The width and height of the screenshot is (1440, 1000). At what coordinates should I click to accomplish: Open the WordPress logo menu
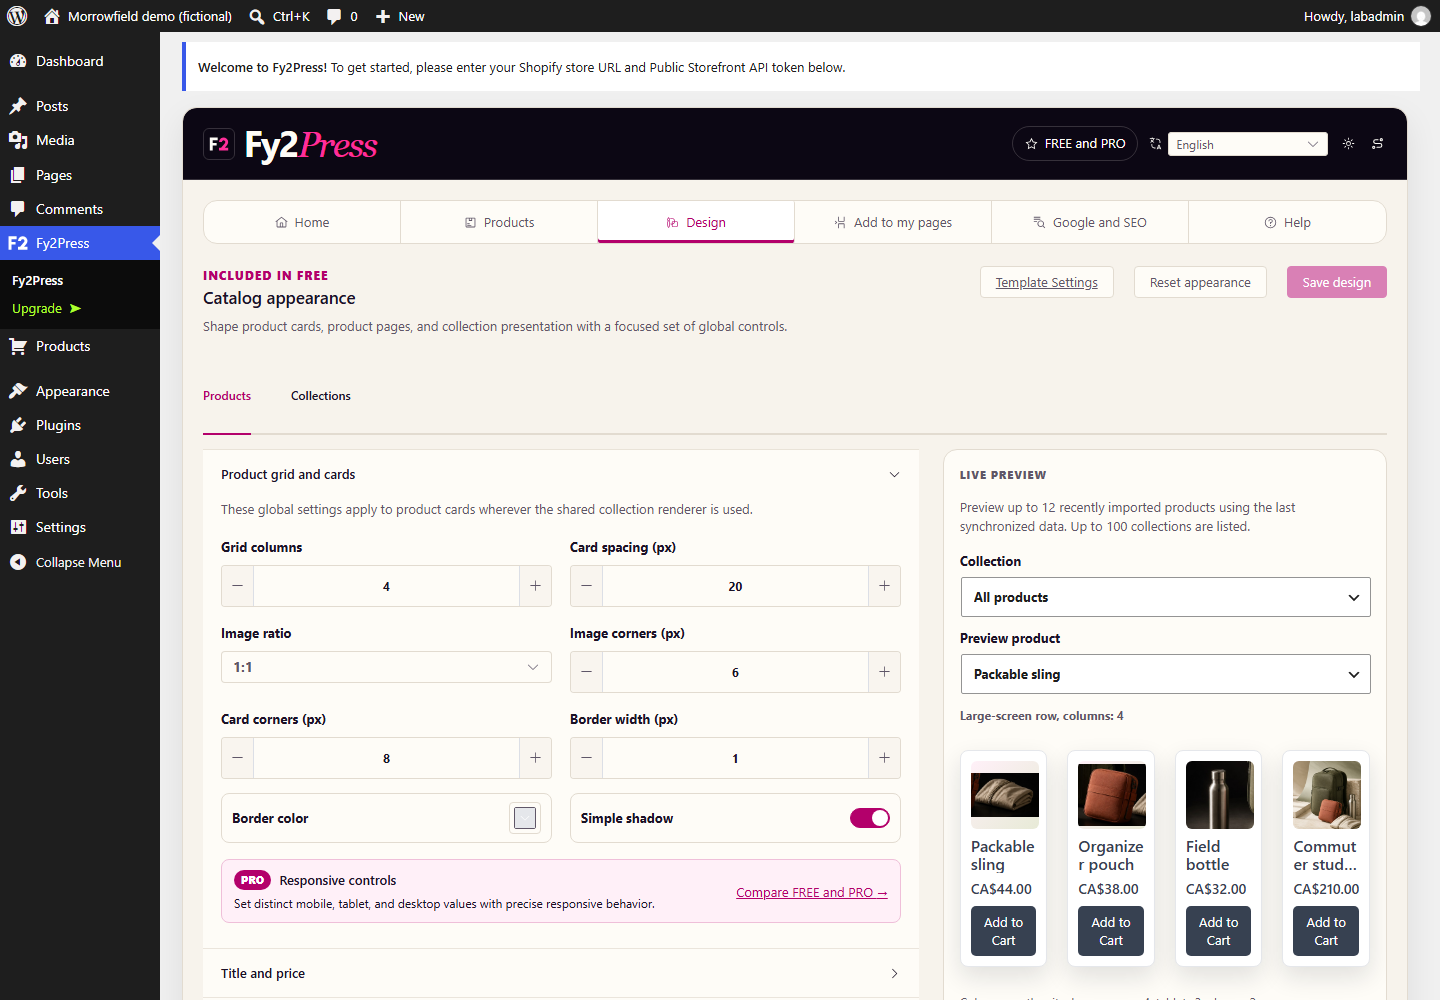click(x=17, y=16)
